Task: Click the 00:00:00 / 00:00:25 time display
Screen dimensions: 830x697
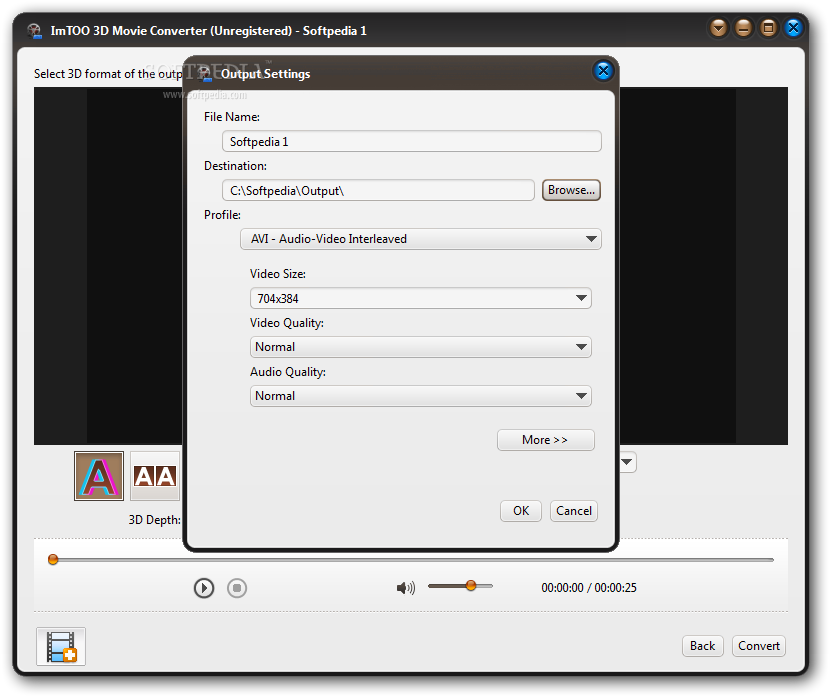Action: (589, 588)
